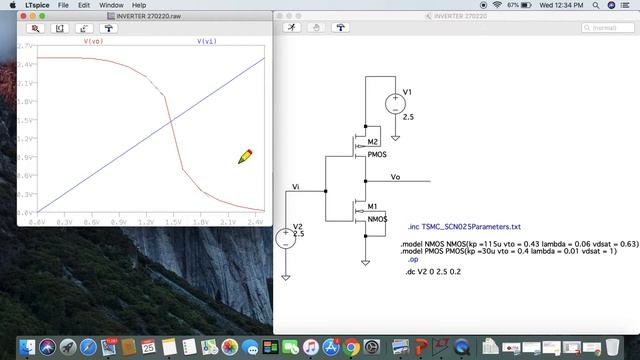This screenshot has height=360, width=640.
Task: Open Mail from the Dock
Action: tap(109, 347)
